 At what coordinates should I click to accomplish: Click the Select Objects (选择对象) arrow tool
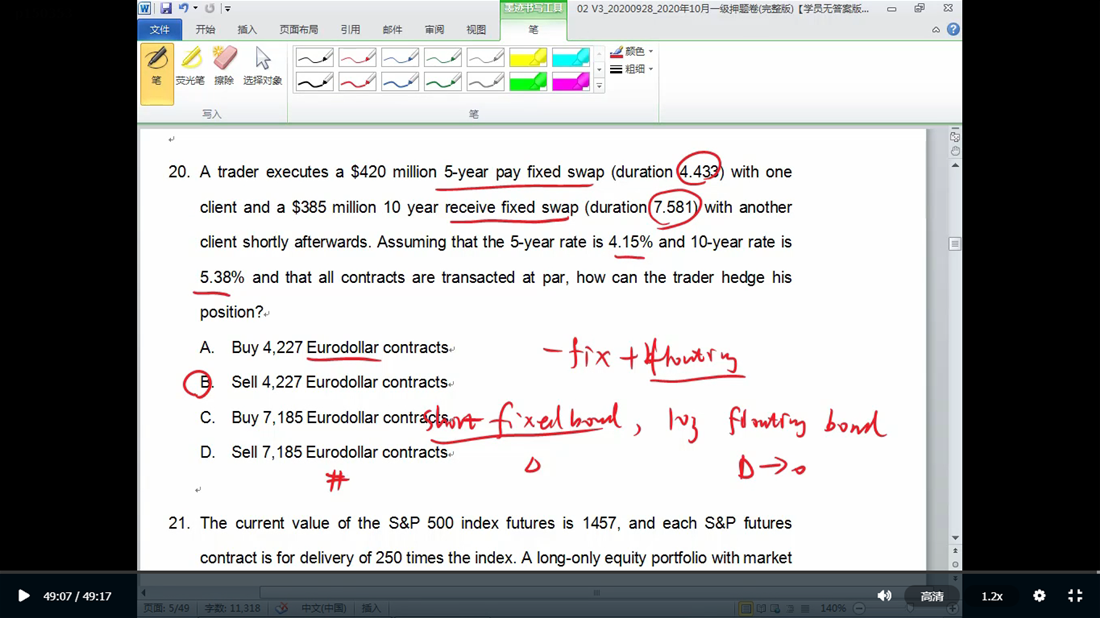click(262, 67)
